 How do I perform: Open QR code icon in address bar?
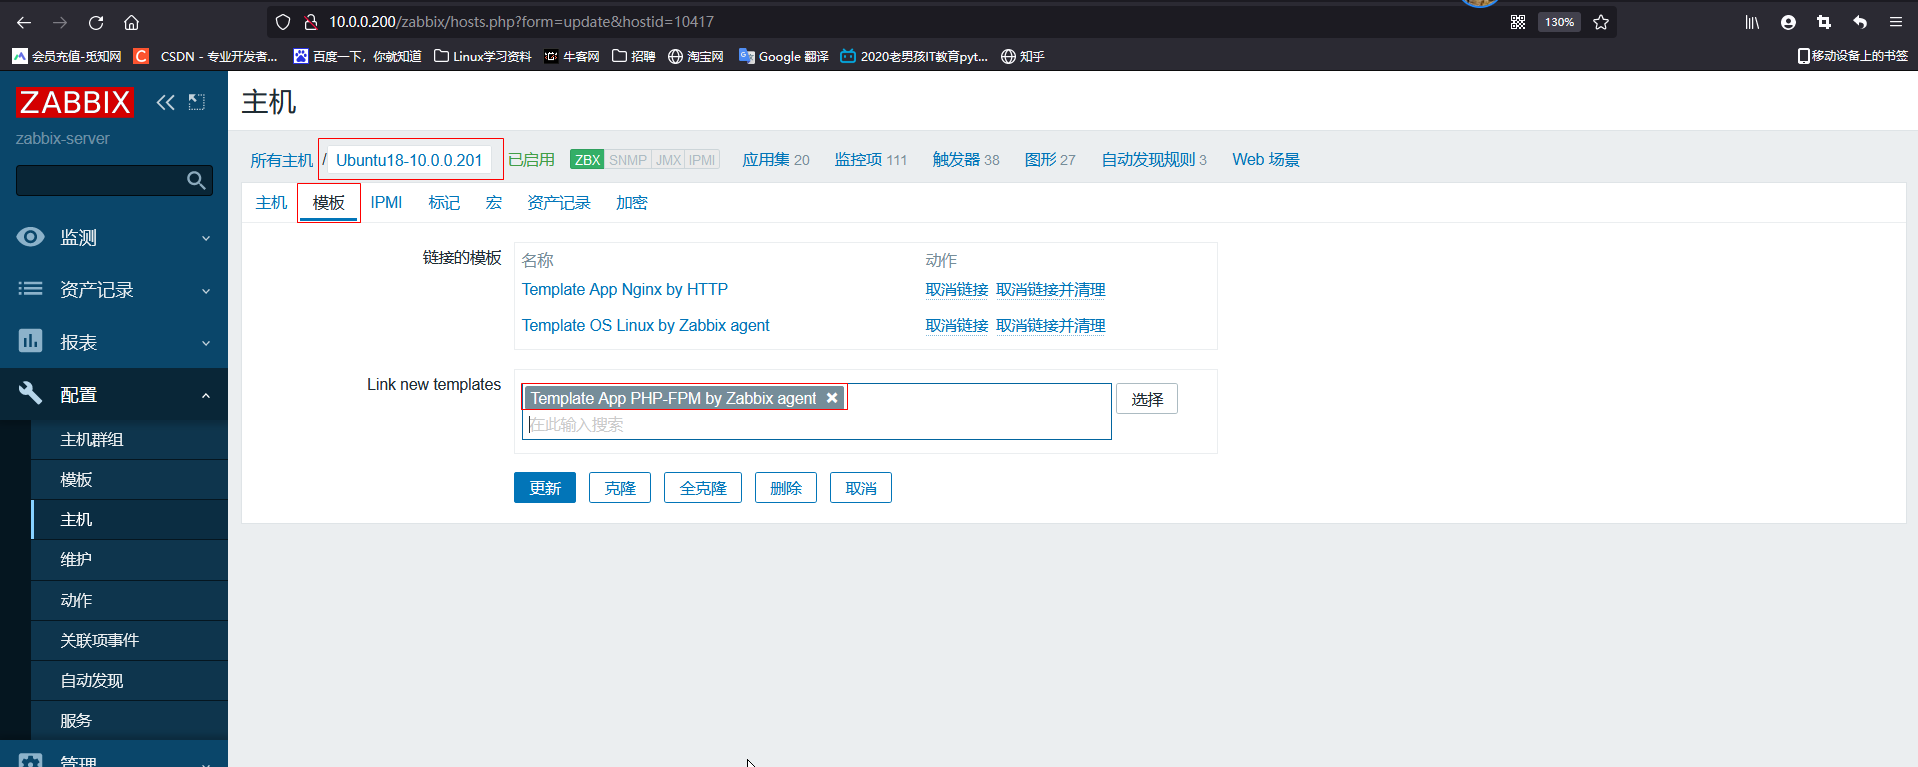tap(1518, 22)
